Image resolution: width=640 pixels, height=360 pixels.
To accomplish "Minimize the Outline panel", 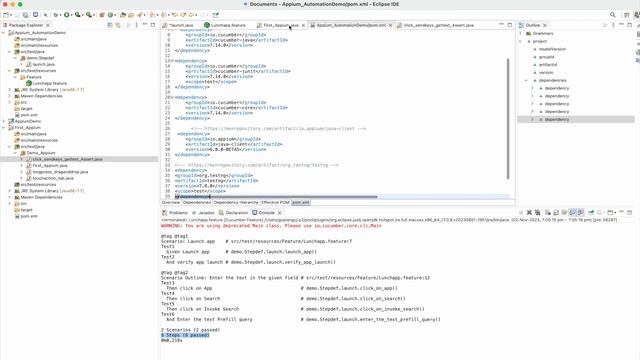I will tap(621, 25).
